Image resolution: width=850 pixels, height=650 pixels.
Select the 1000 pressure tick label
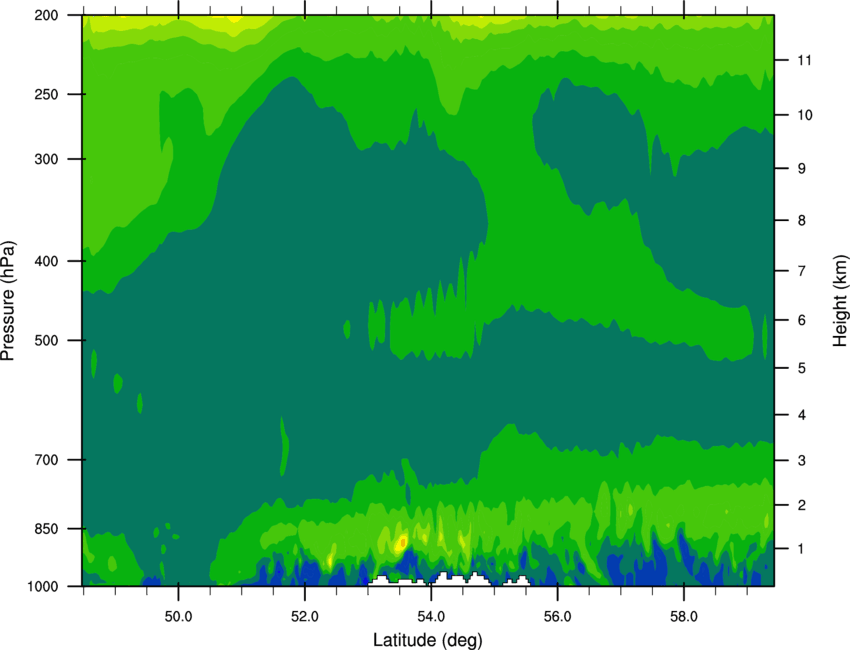pos(43,587)
